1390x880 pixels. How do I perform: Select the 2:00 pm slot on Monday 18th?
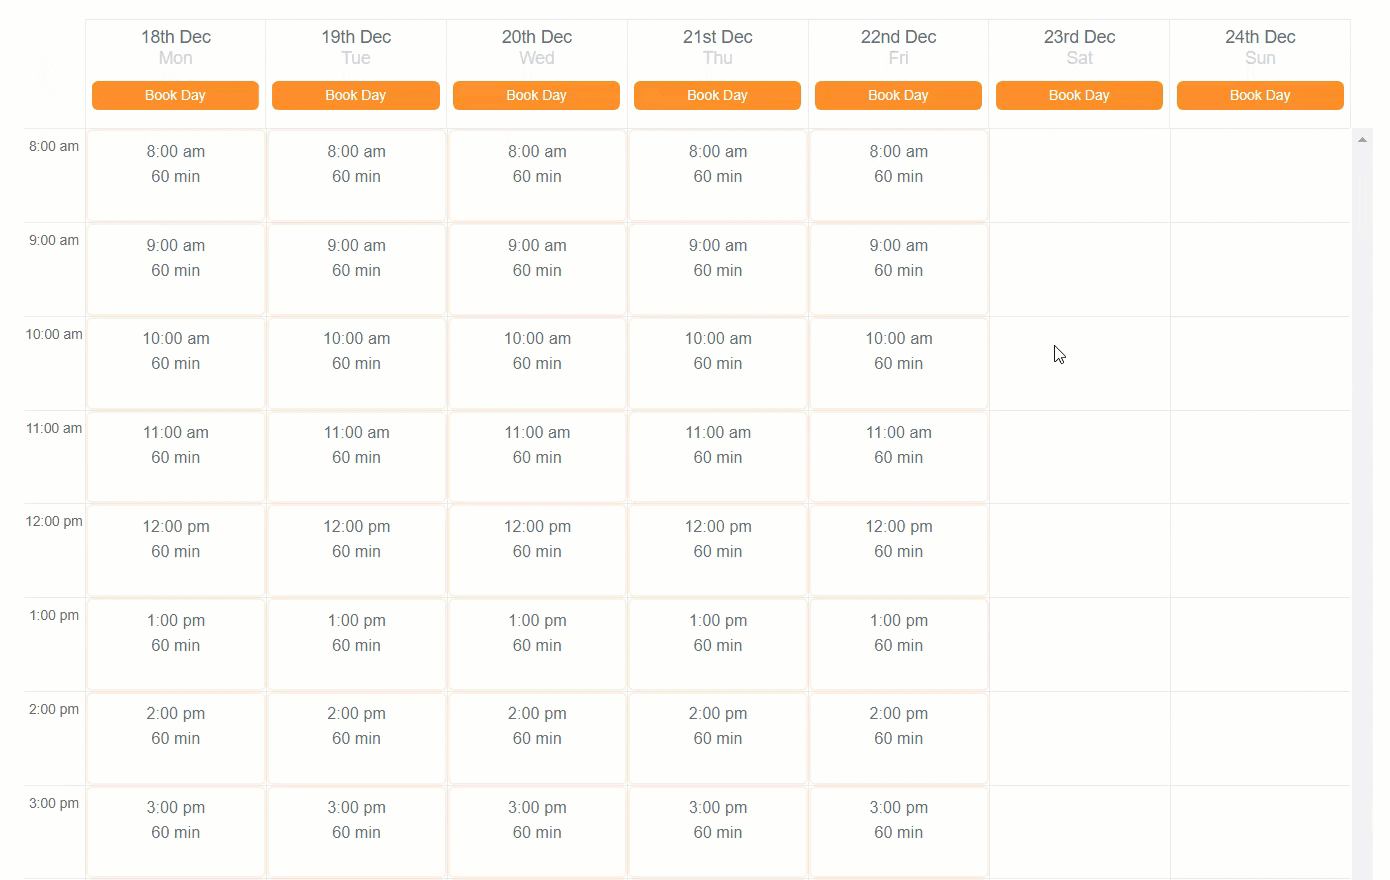click(176, 738)
